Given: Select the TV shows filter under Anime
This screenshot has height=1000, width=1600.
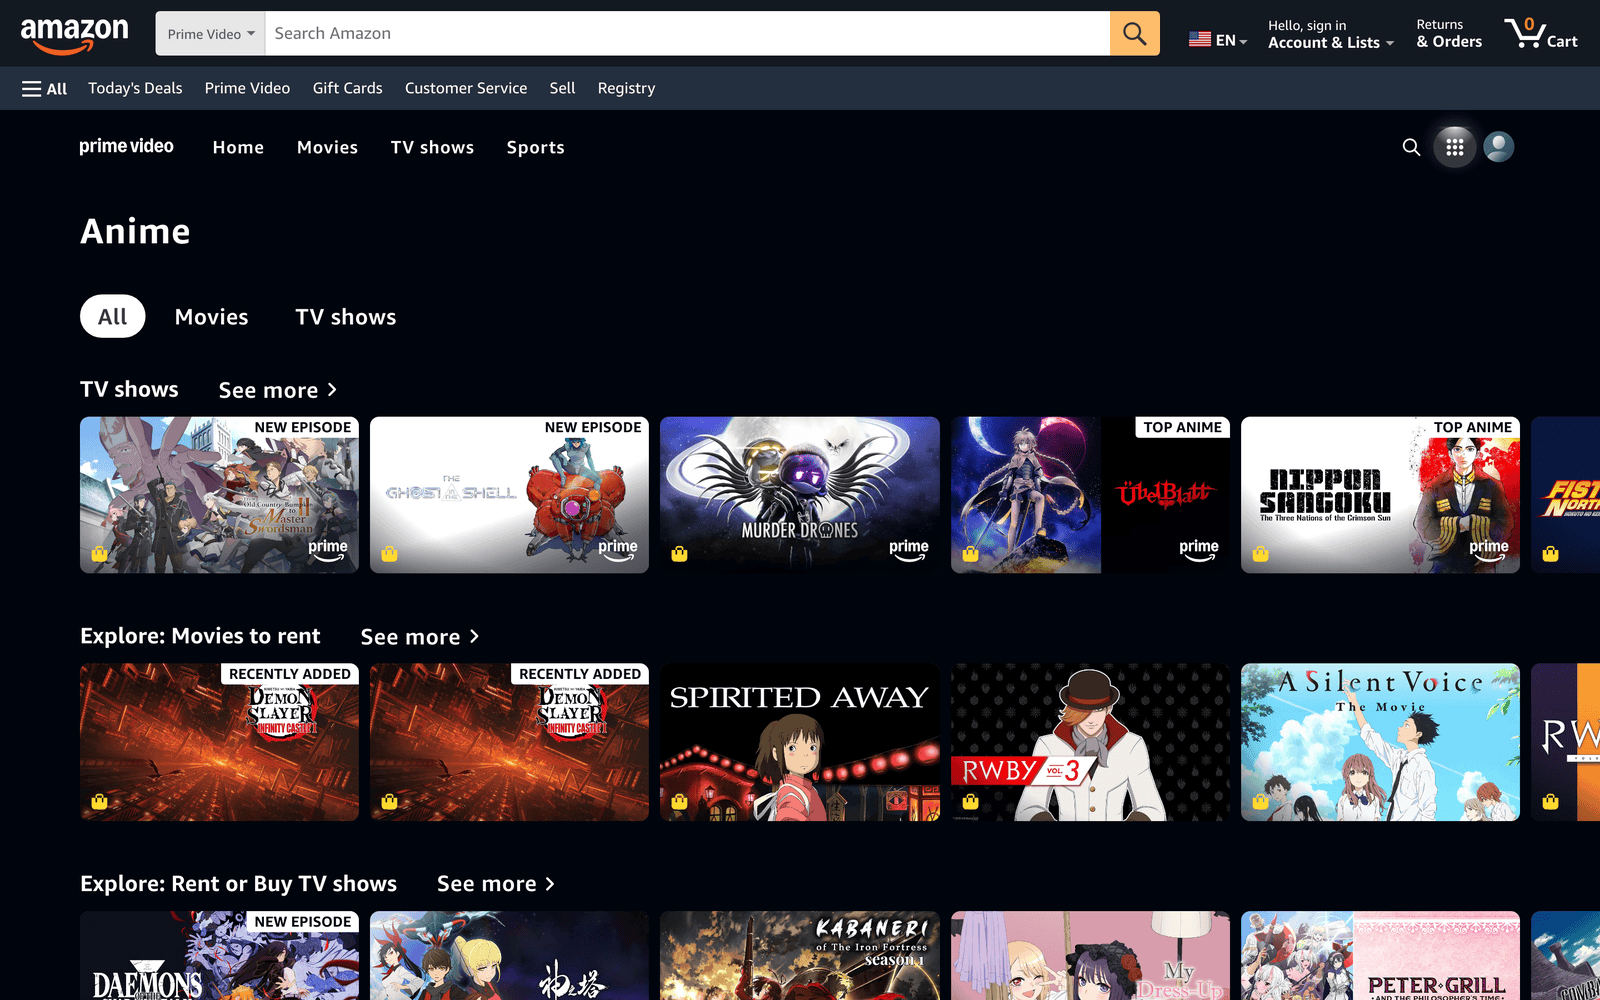Looking at the screenshot, I should click(x=345, y=317).
